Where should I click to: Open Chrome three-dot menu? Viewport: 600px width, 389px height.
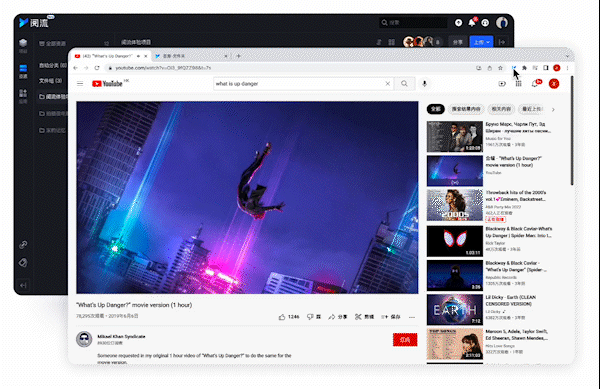coord(567,68)
